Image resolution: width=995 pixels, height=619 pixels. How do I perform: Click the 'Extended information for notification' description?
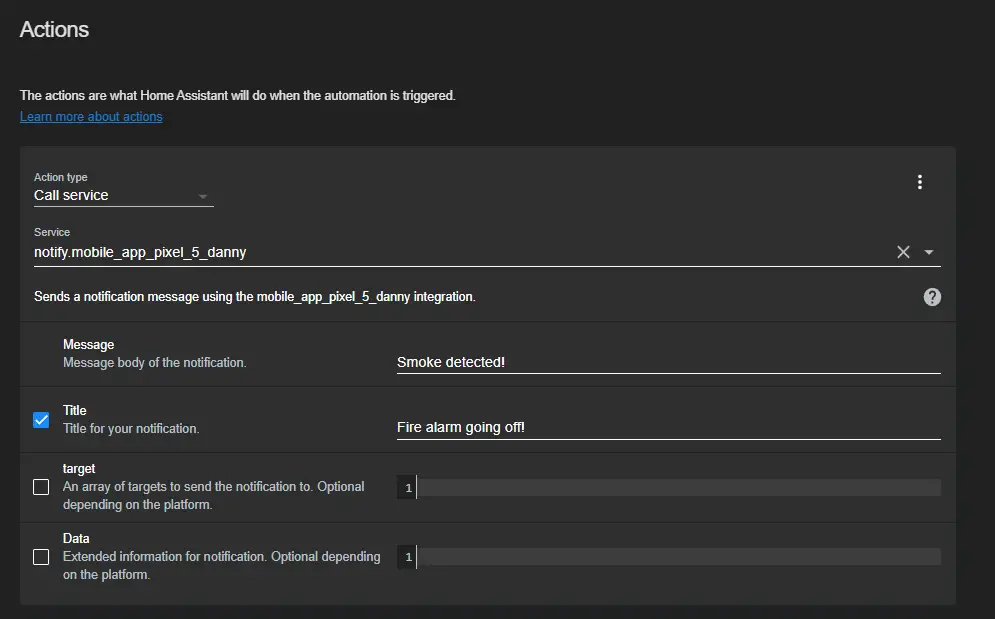[221, 565]
